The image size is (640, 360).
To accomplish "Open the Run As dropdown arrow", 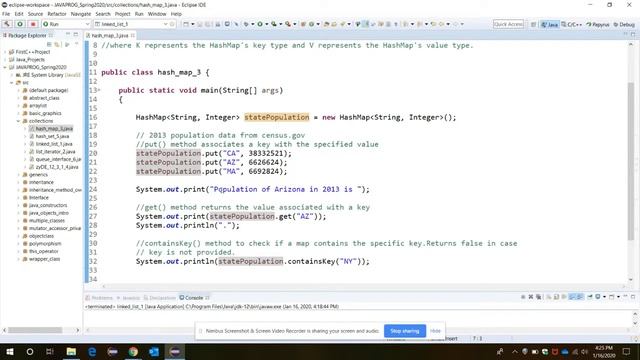I will pyautogui.click(x=267, y=24).
